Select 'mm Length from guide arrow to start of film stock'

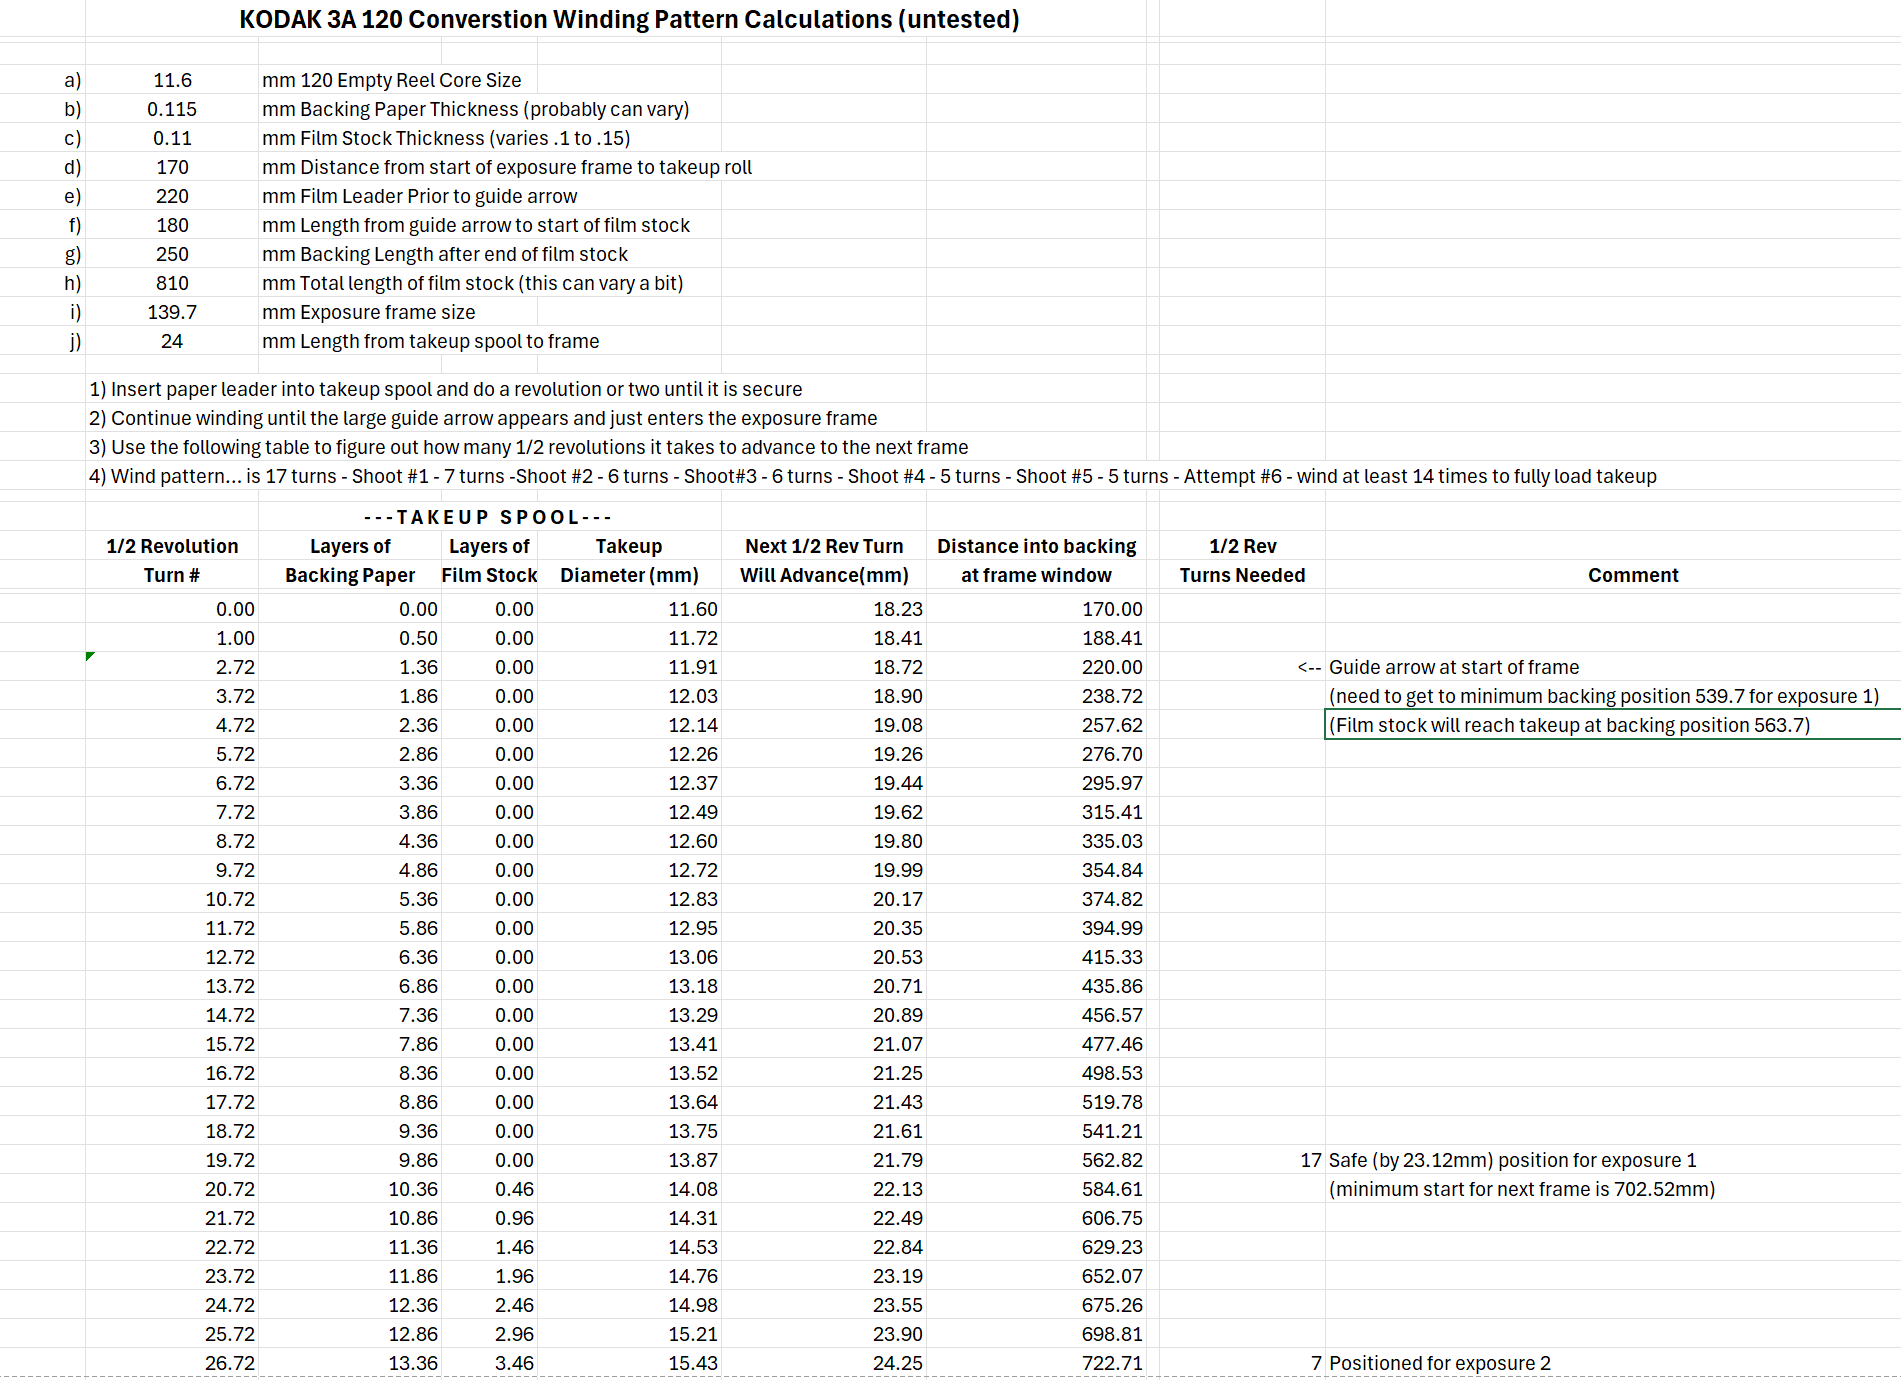476,225
